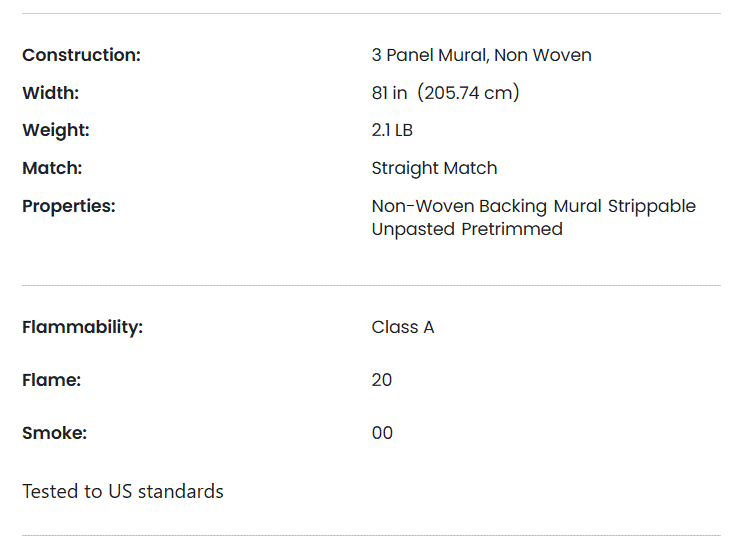This screenshot has width=740, height=548.
Task: Click the Properties label
Action: coord(69,206)
